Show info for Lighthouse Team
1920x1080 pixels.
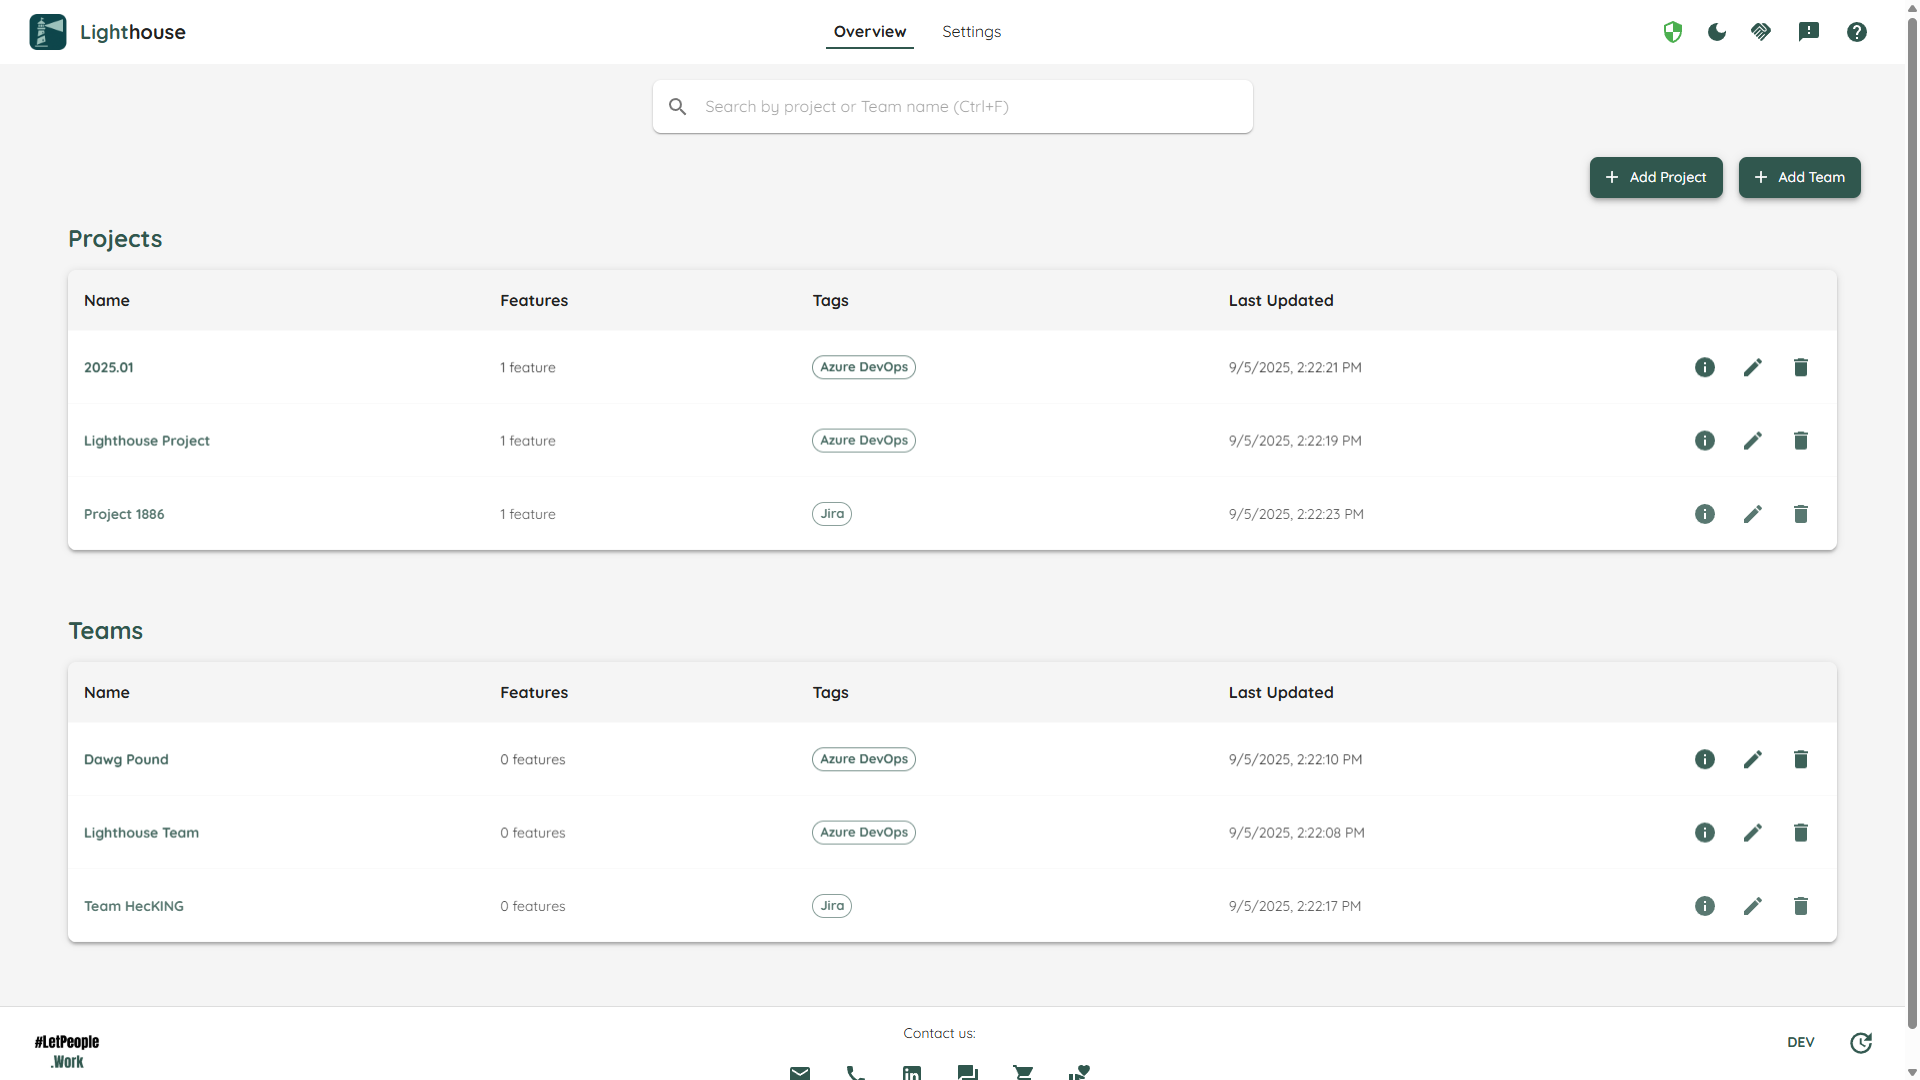pyautogui.click(x=1705, y=833)
